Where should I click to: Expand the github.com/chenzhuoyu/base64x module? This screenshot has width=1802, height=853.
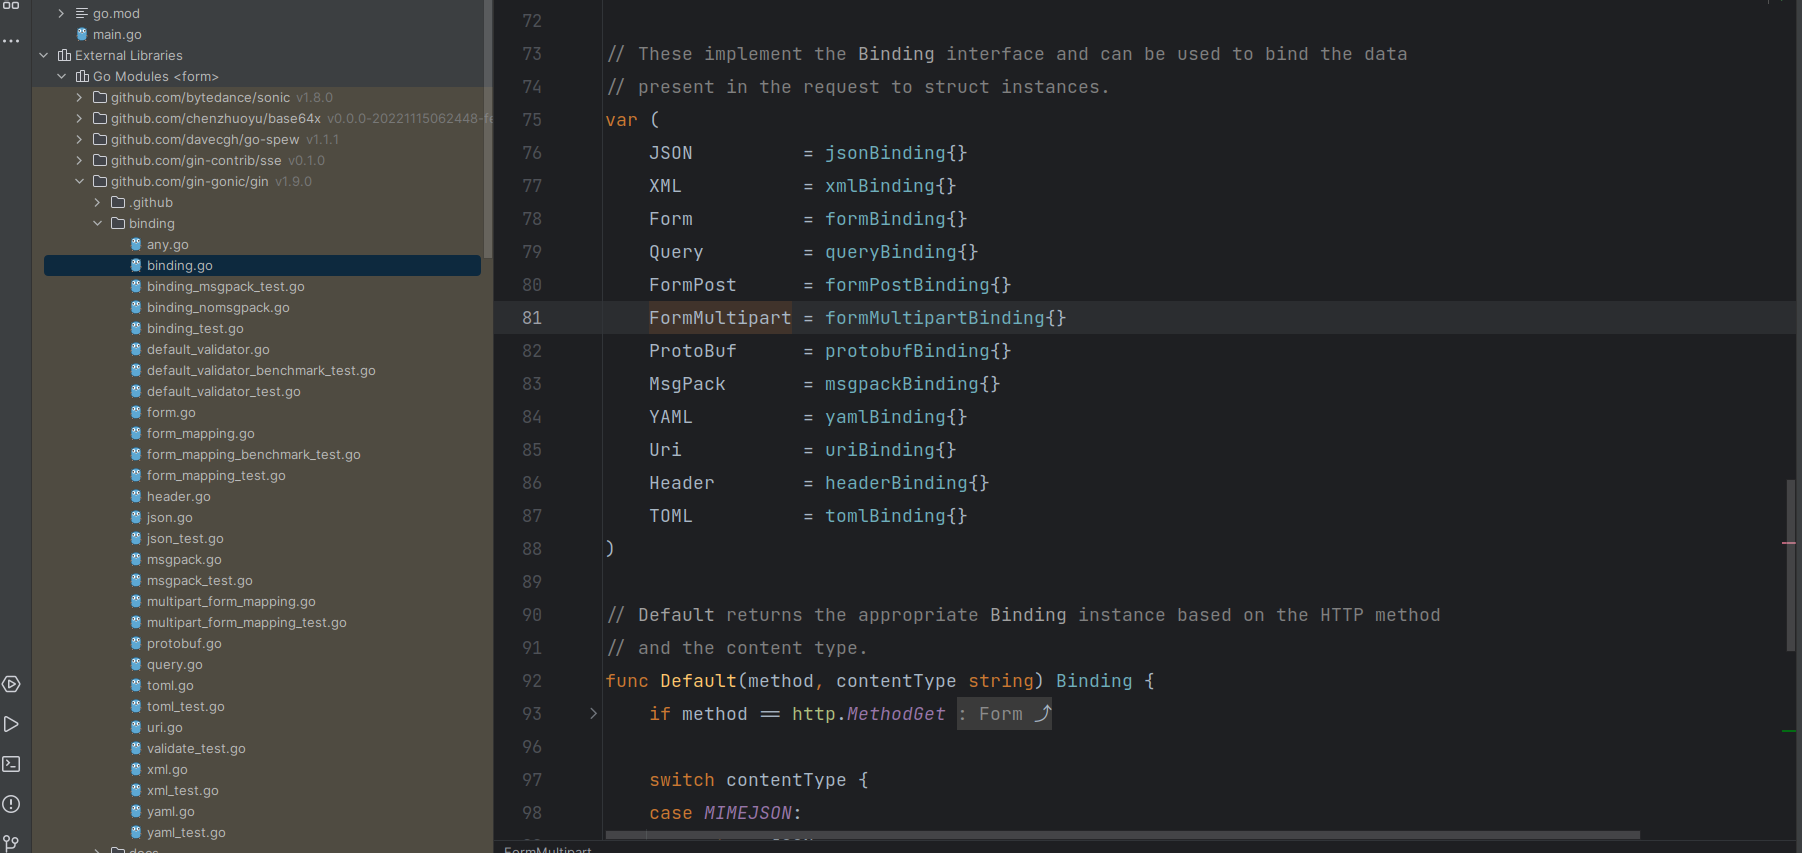coord(79,118)
